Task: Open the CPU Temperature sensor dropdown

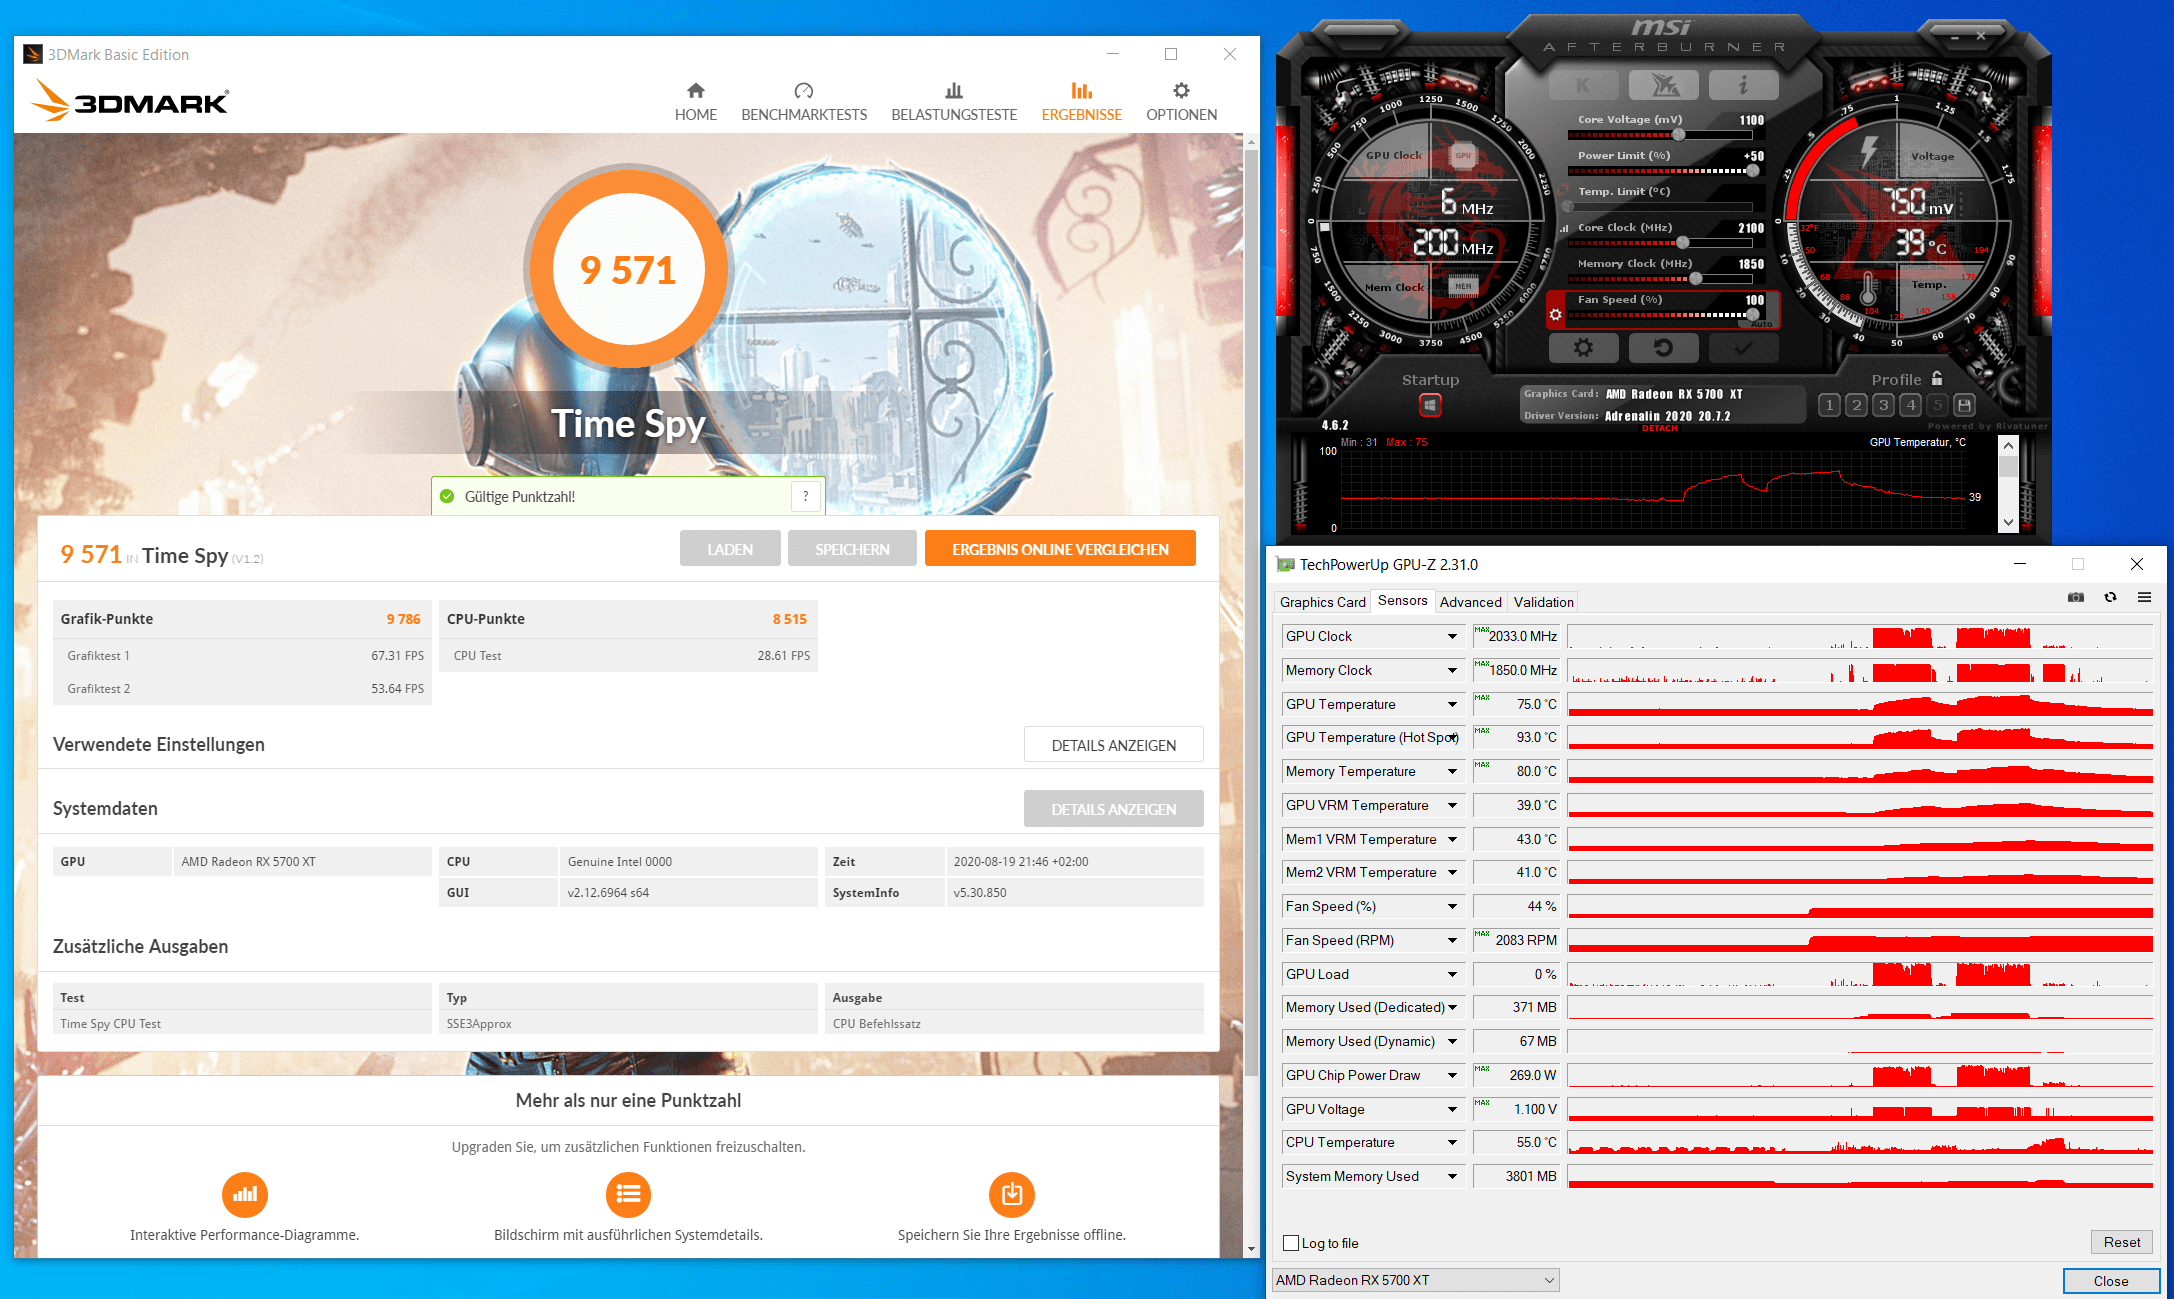Action: coord(1452,1143)
